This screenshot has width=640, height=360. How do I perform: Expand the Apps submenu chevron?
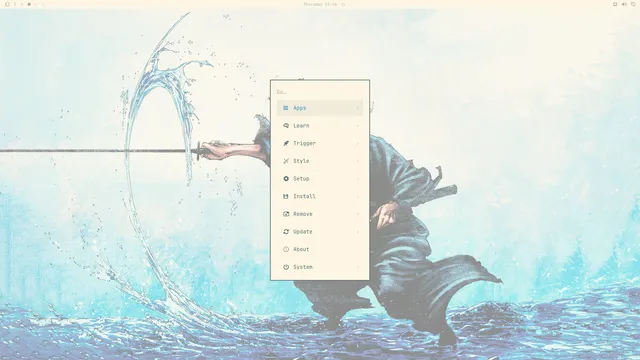[358, 108]
